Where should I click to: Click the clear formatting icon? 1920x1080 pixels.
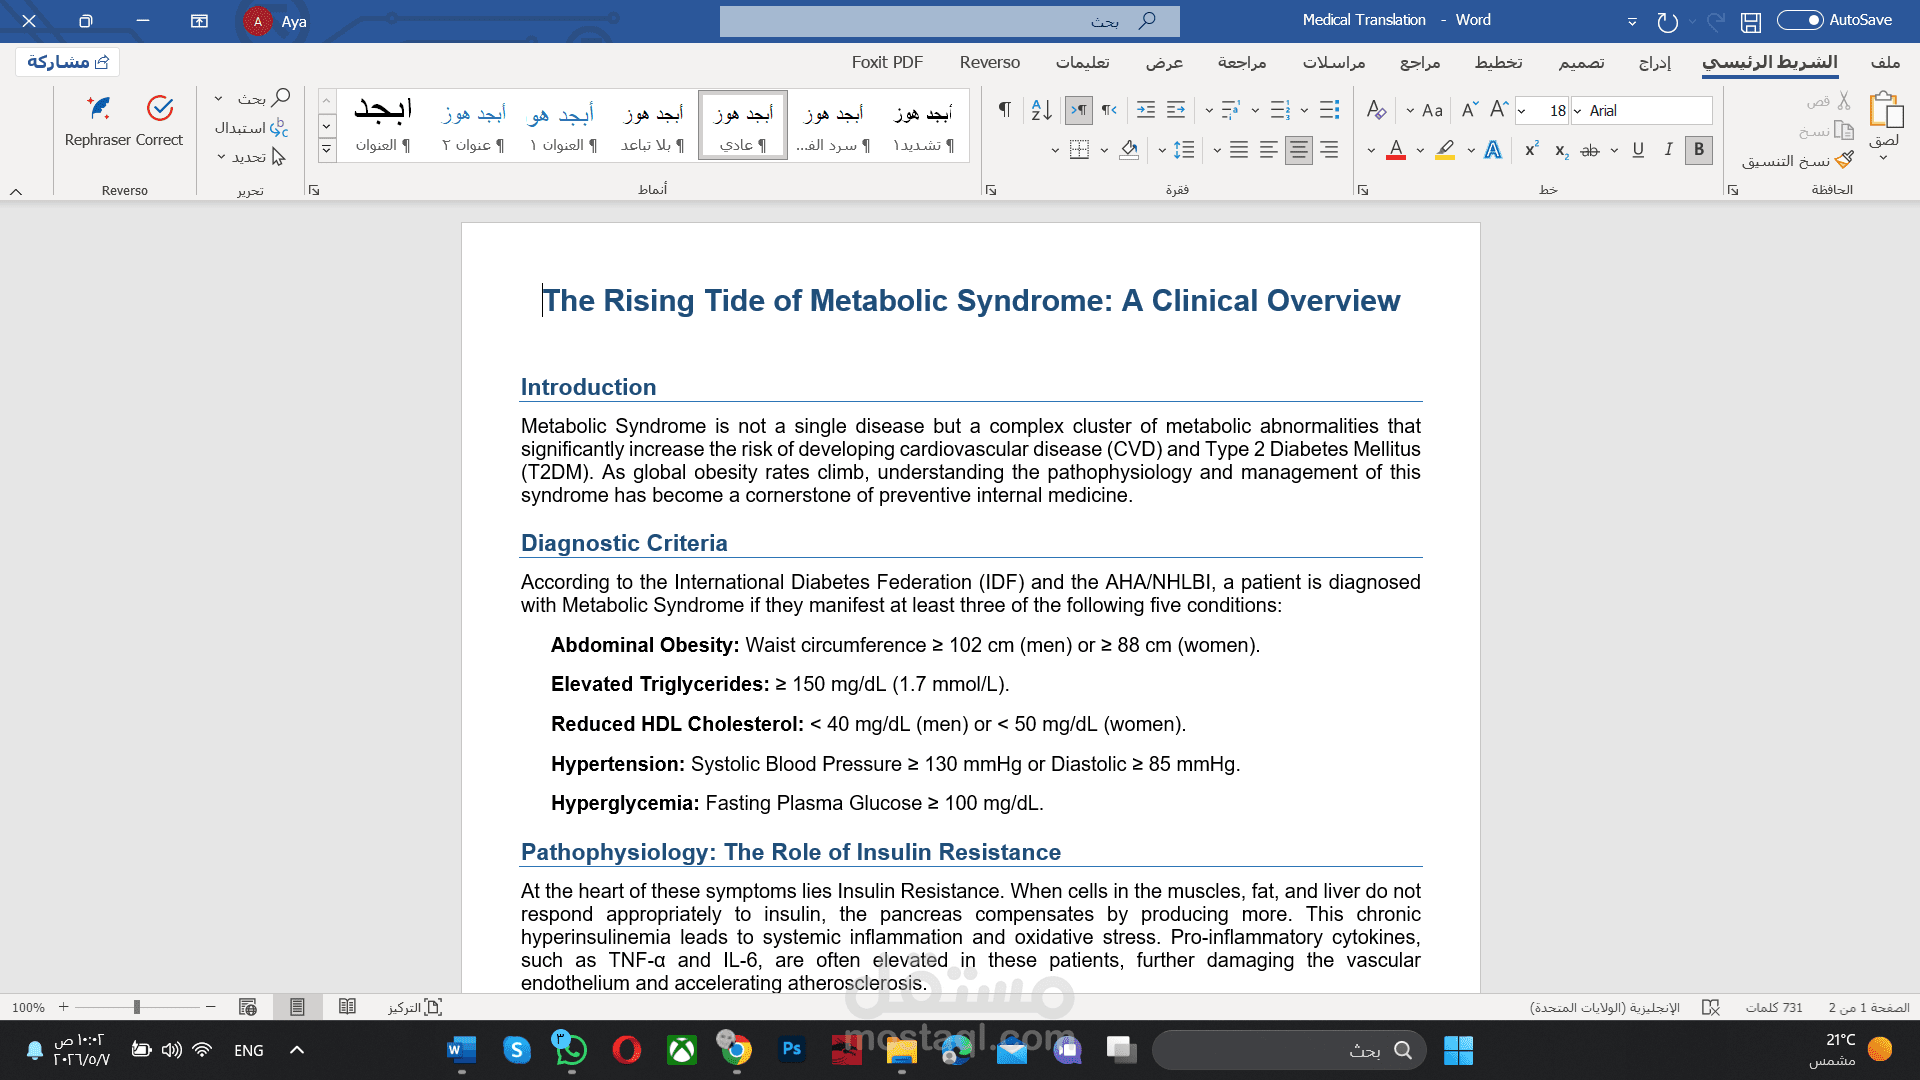pos(1377,110)
